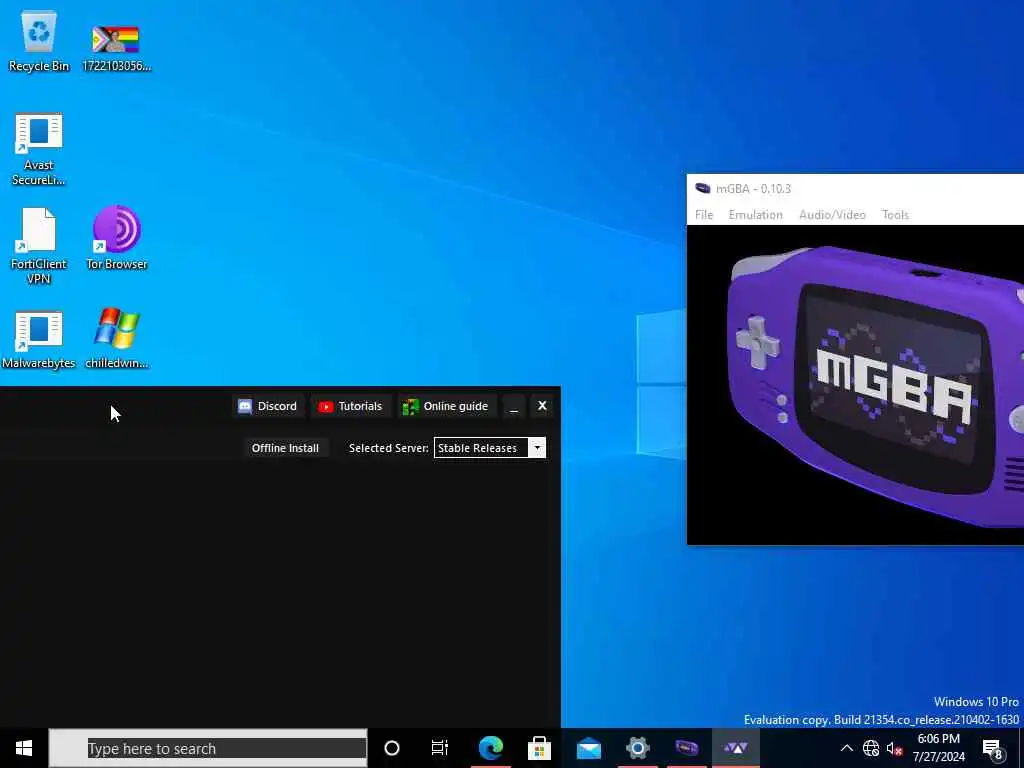This screenshot has height=768, width=1024.
Task: Select the Malwarebytes desktop shortcut
Action: tap(39, 340)
